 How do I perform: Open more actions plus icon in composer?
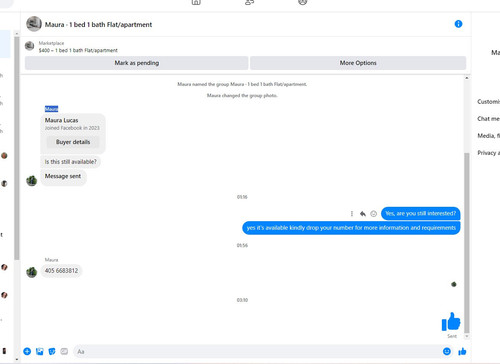coord(27,351)
